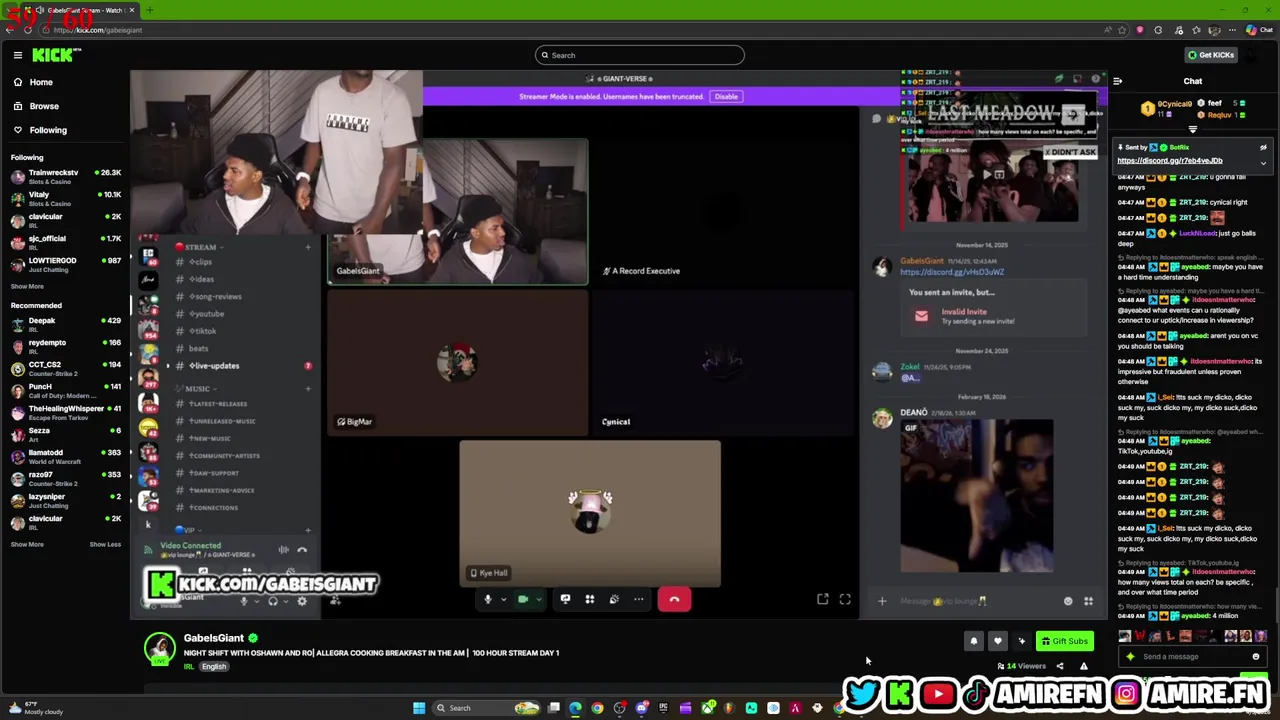Deafen audio in Discord user panel
The width and height of the screenshot is (1280, 720).
273,601
